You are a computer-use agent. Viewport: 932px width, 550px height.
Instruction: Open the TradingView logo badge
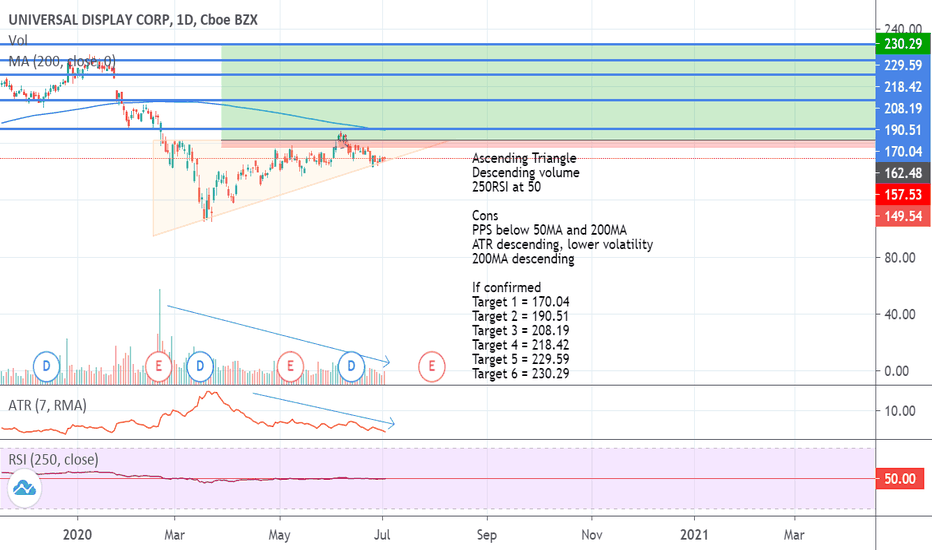[24, 488]
